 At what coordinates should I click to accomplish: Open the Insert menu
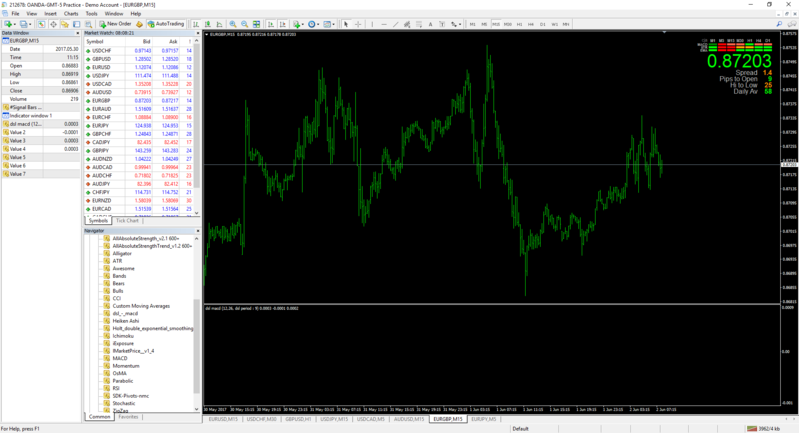(x=50, y=14)
